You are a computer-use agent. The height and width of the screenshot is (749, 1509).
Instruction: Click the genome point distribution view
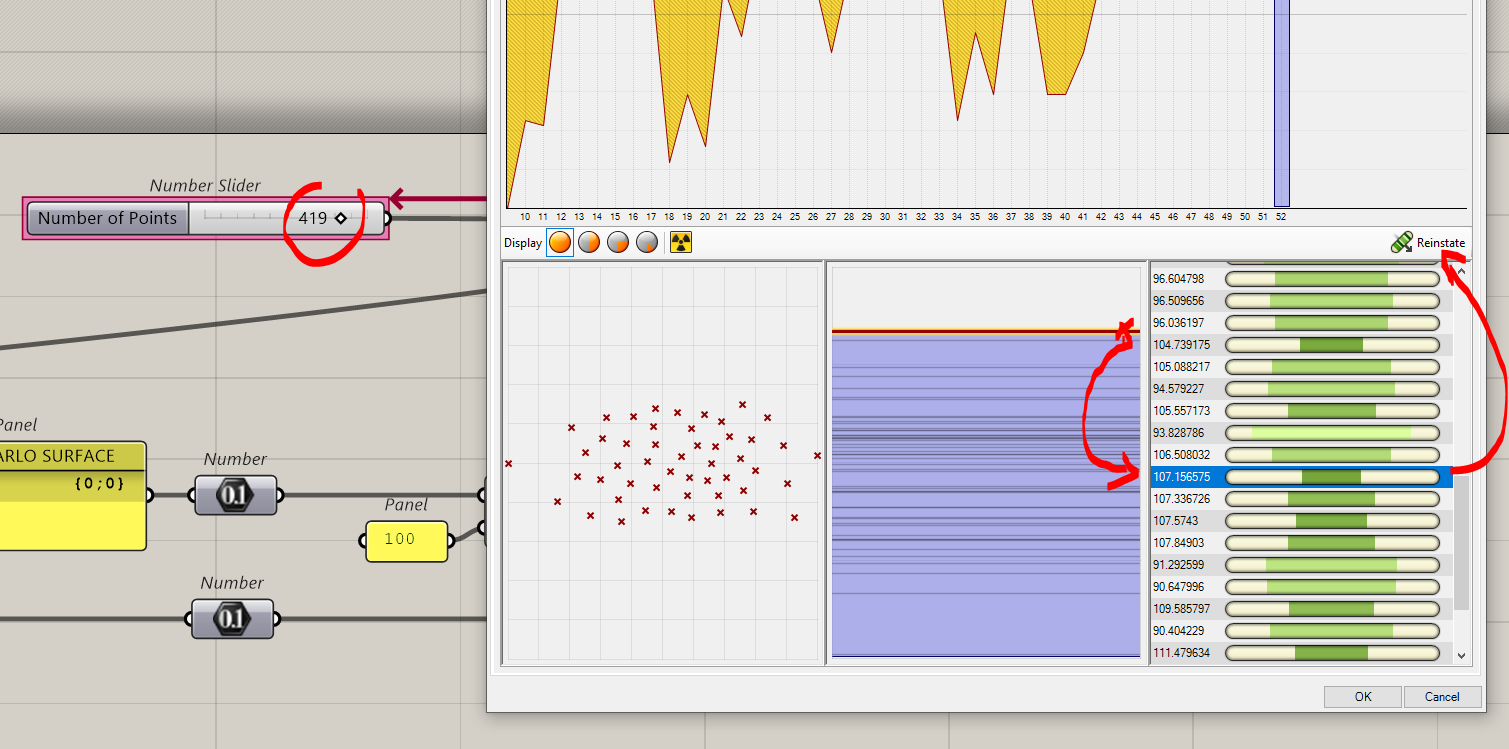[663, 462]
